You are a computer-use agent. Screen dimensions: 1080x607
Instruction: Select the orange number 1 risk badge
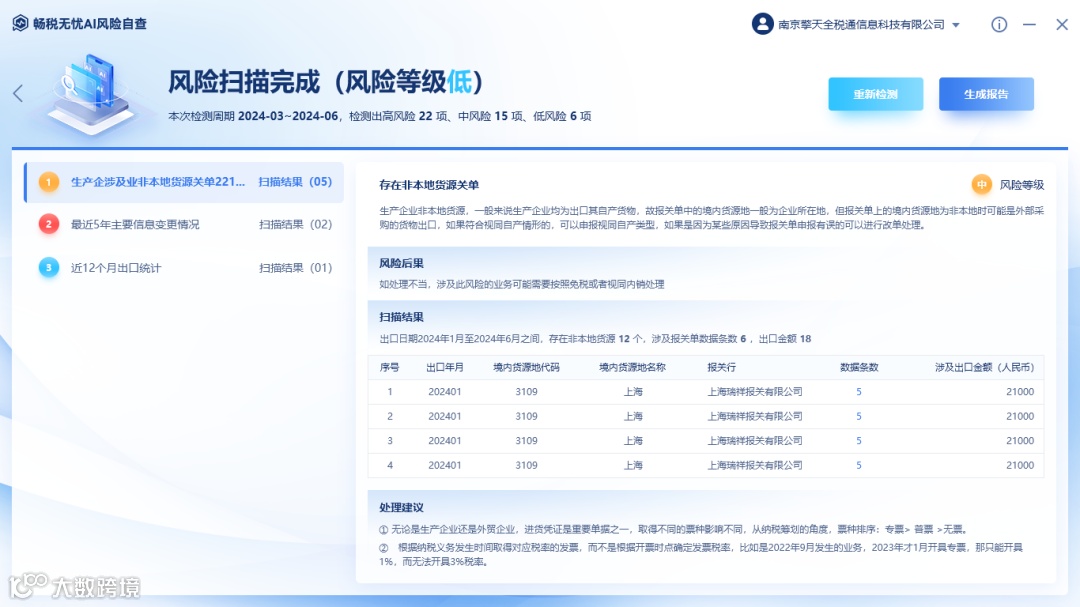(x=48, y=182)
